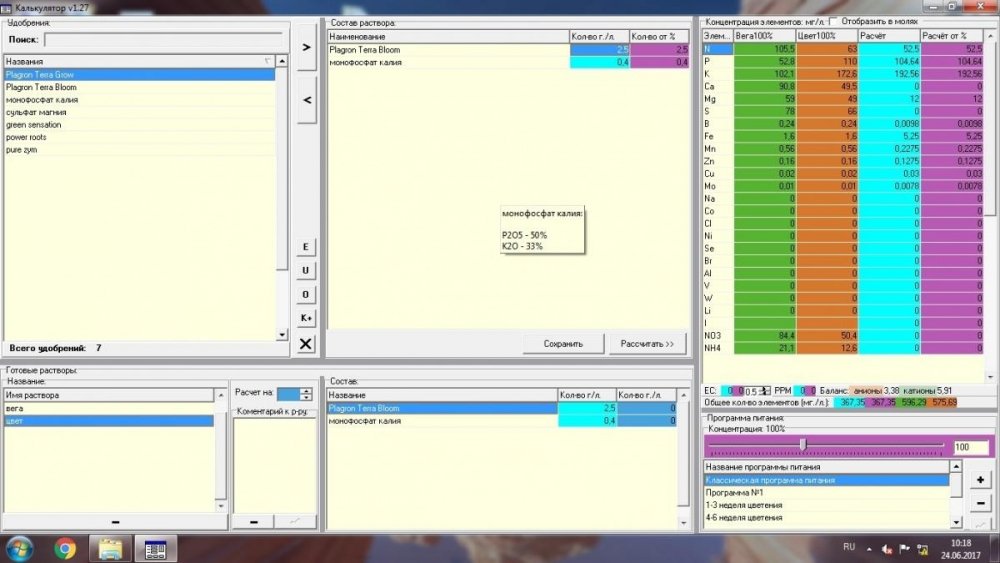Image resolution: width=1000 pixels, height=563 pixels.
Task: Click the remove-from-solution left arrow button
Action: [x=307, y=100]
